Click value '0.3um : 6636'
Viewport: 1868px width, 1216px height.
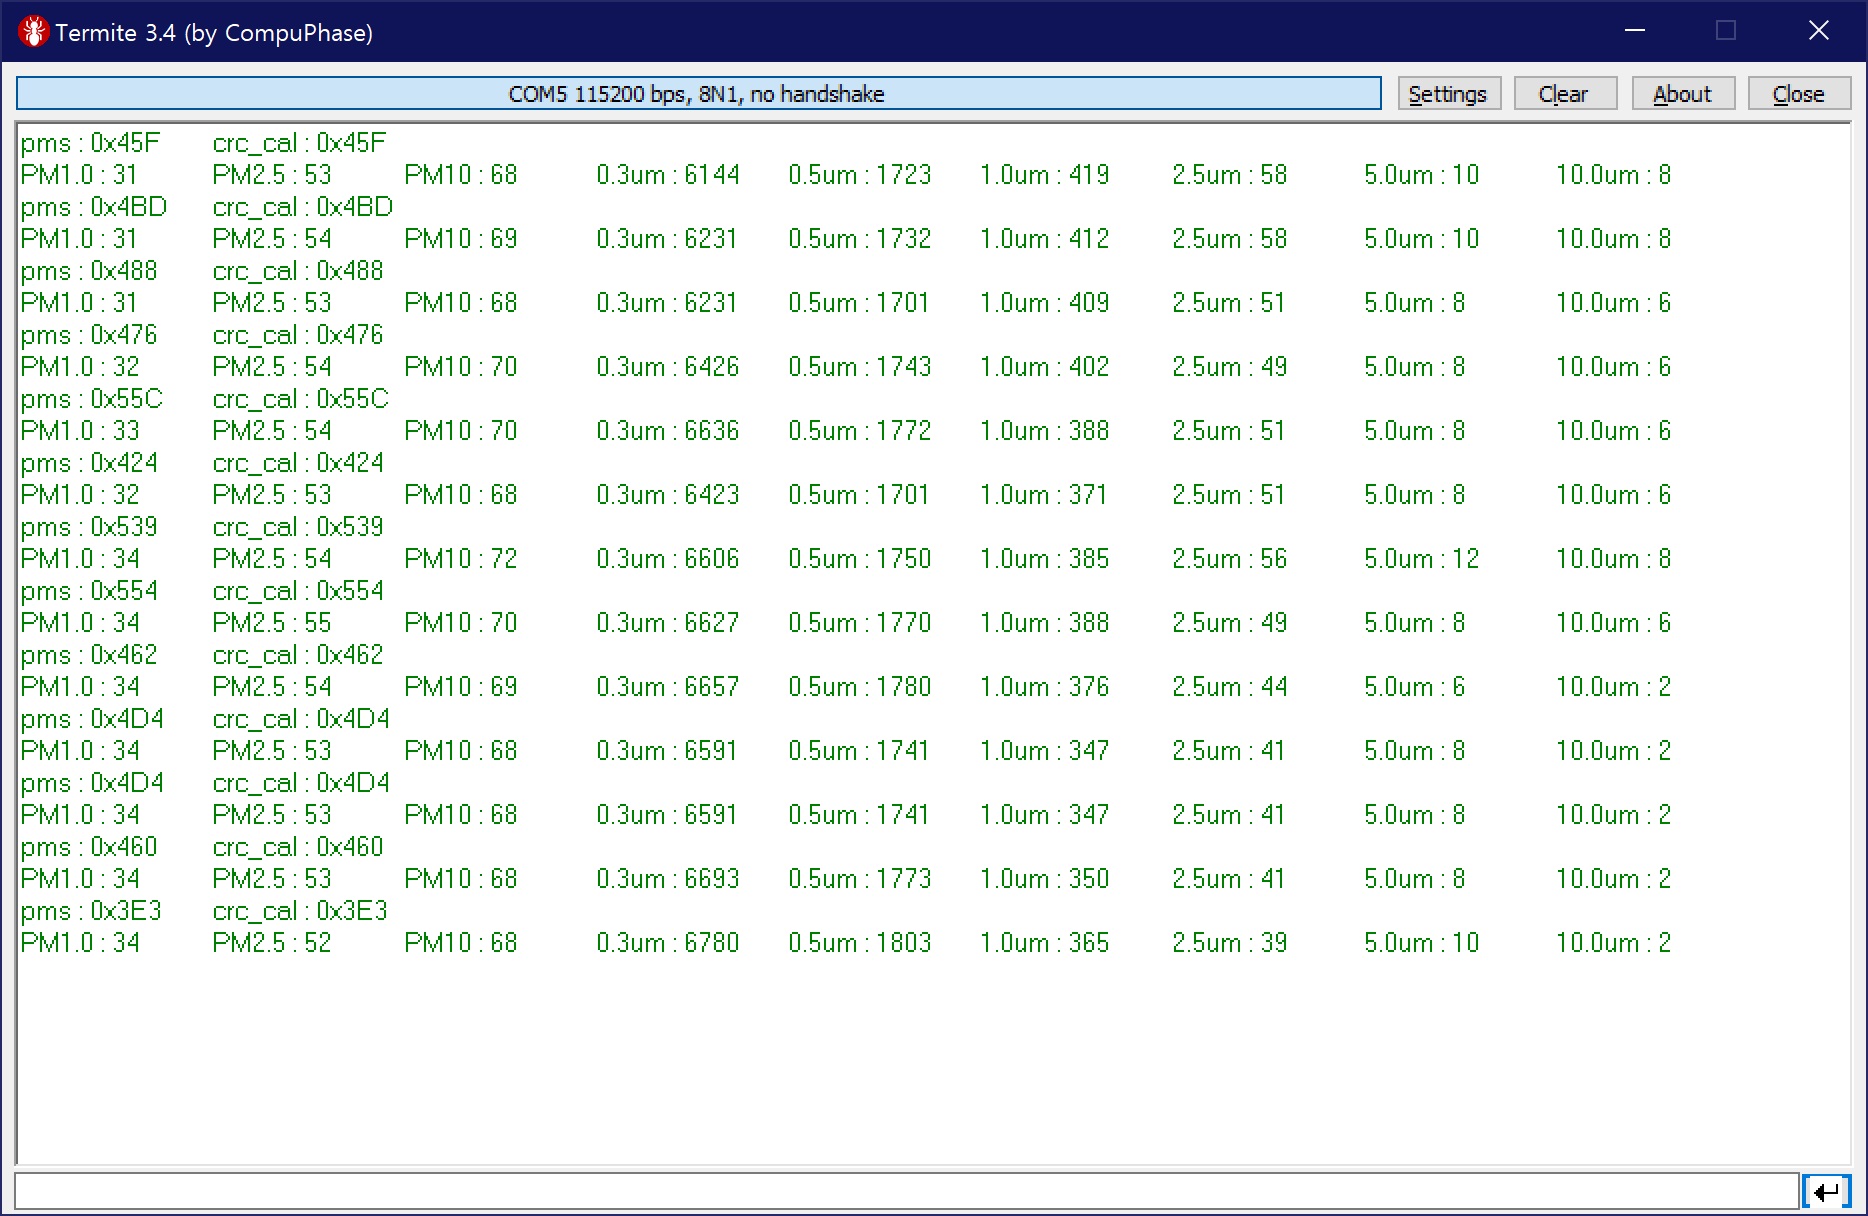click(668, 431)
